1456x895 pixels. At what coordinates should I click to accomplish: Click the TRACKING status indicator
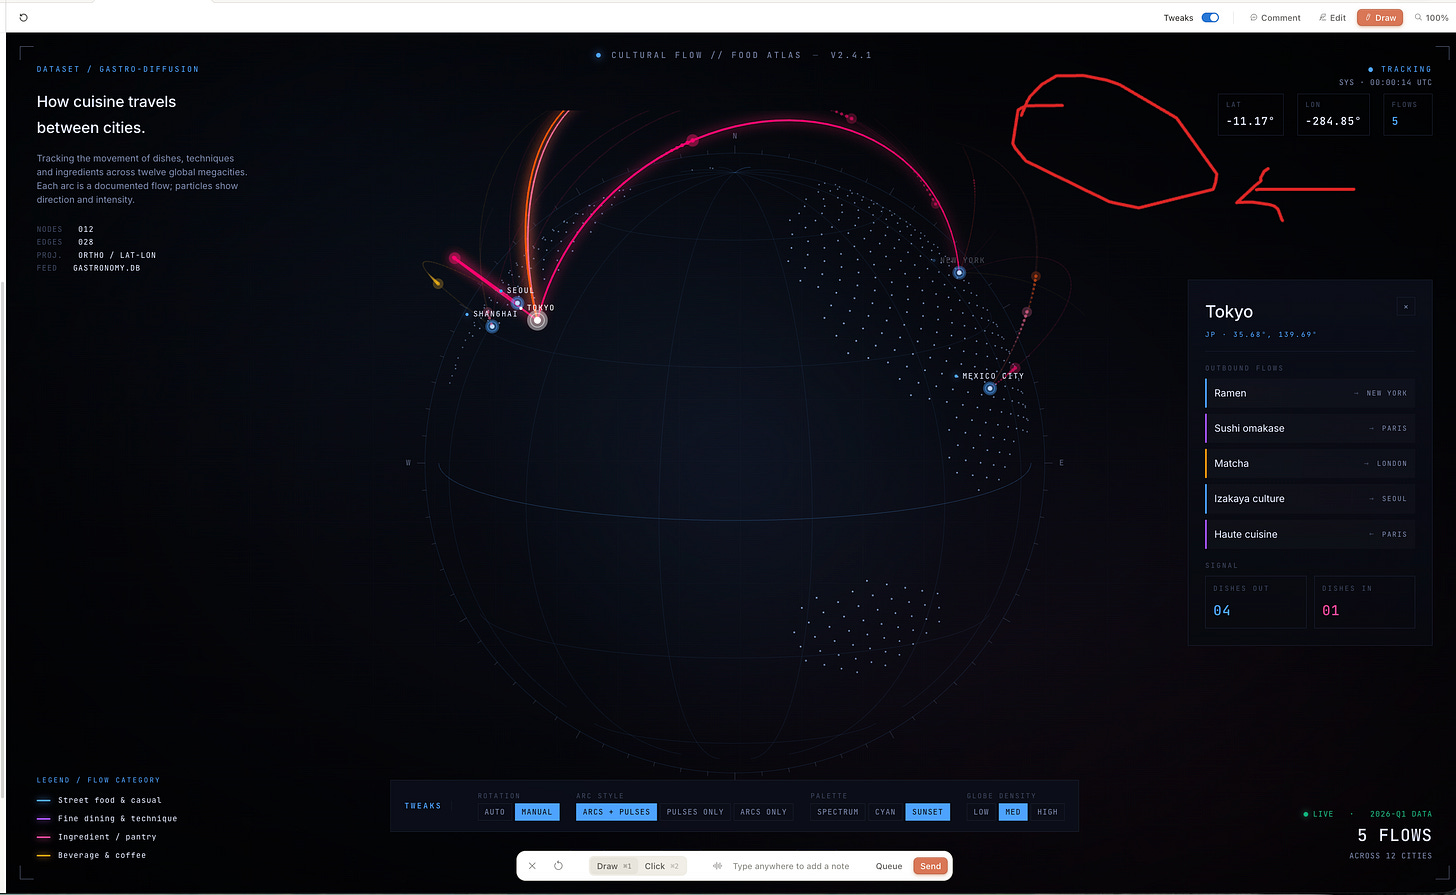click(x=1400, y=70)
